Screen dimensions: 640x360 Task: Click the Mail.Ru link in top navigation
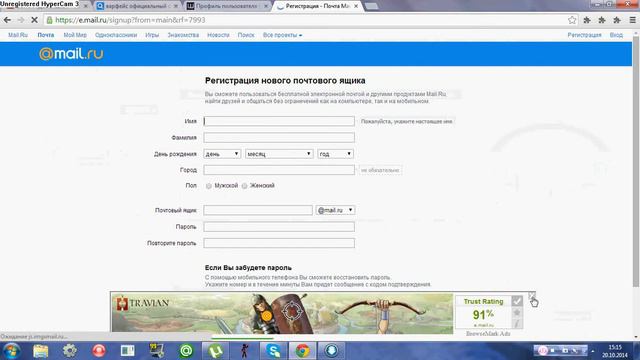18,35
